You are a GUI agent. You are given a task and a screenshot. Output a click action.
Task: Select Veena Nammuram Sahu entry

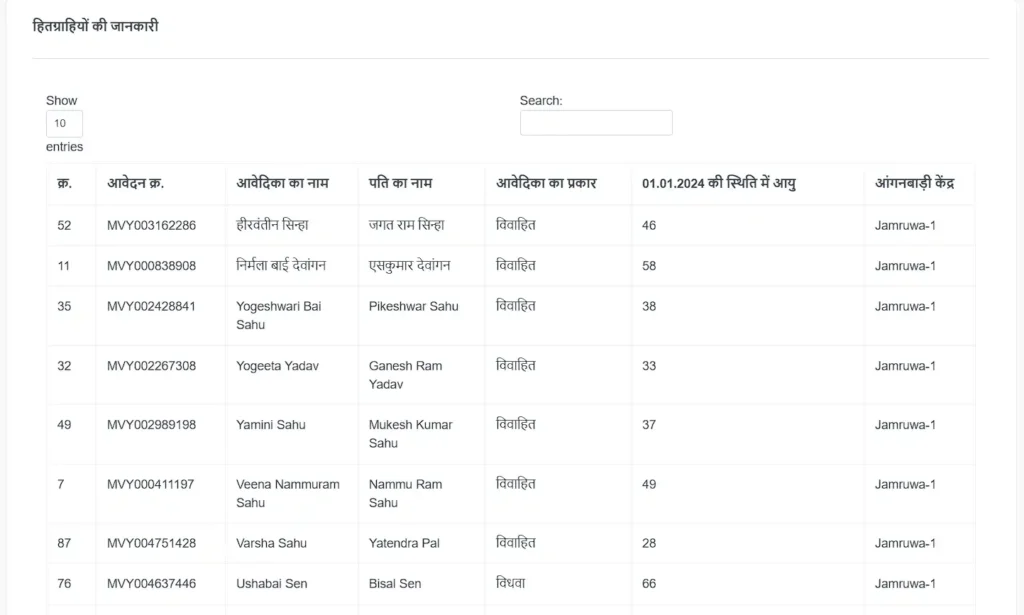pos(288,494)
